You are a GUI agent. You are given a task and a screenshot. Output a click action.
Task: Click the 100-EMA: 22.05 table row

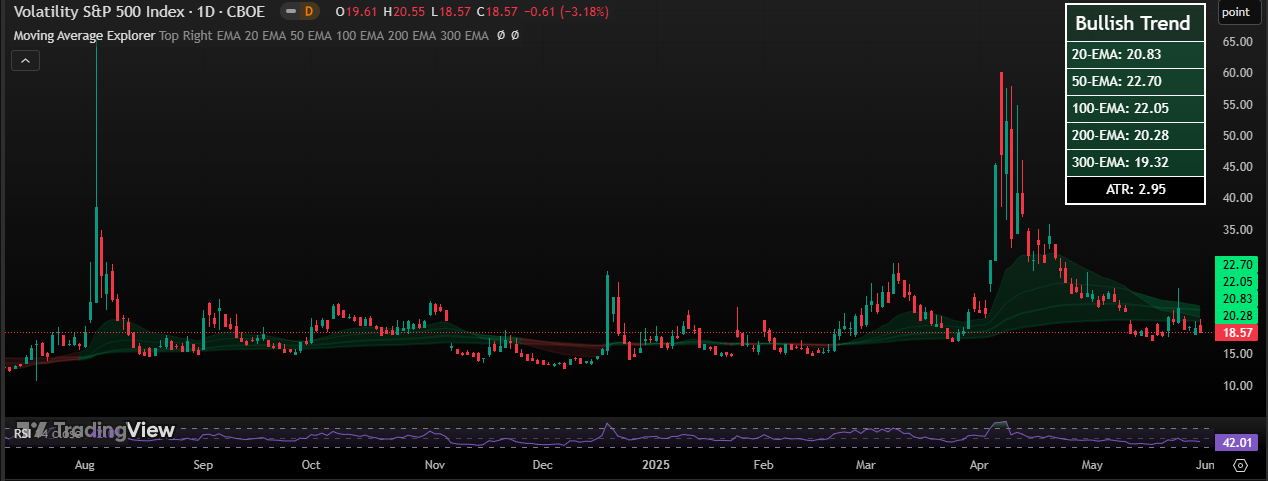click(x=1135, y=108)
